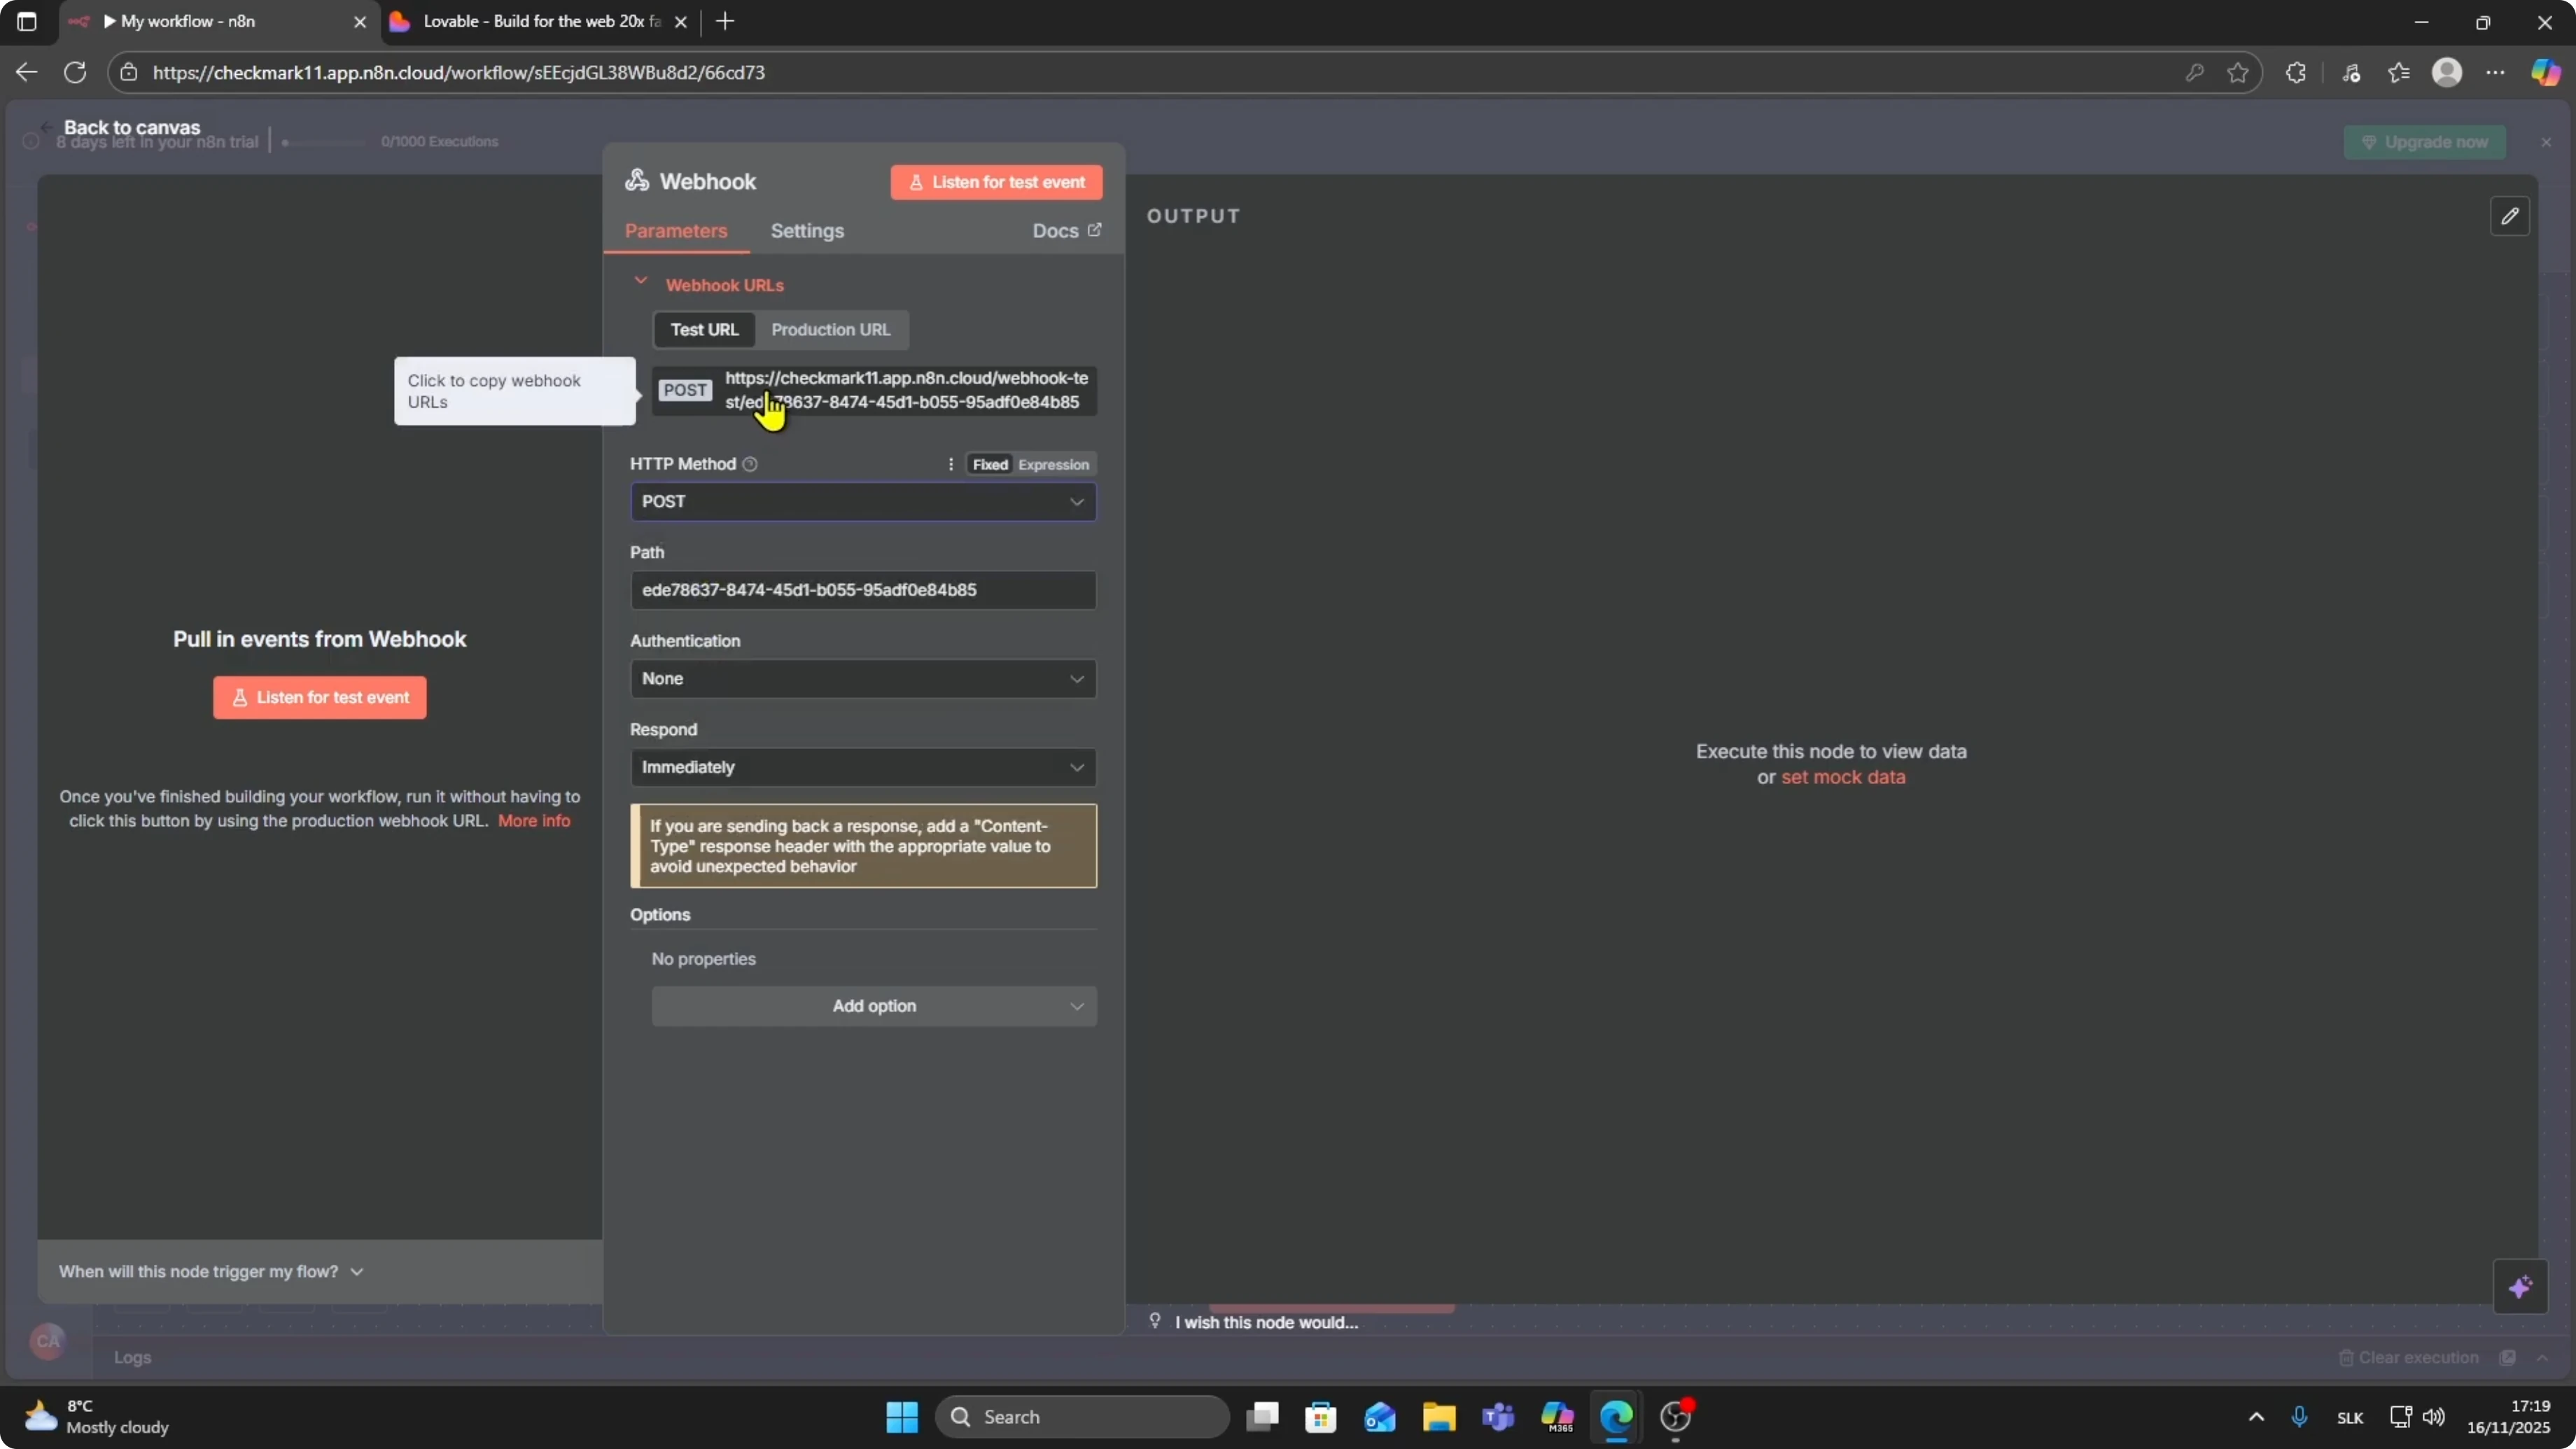Set HTTP Method mode to Expression
This screenshot has width=2576, height=1449.
point(1053,464)
